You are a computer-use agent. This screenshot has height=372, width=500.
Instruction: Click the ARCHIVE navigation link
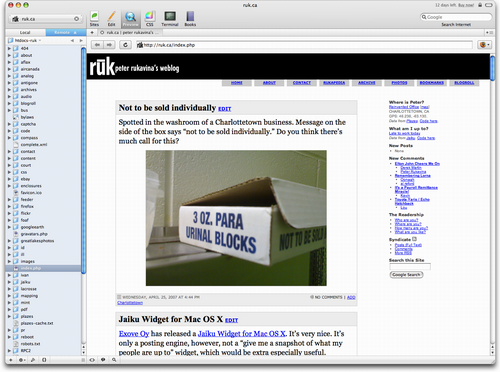tap(367, 83)
